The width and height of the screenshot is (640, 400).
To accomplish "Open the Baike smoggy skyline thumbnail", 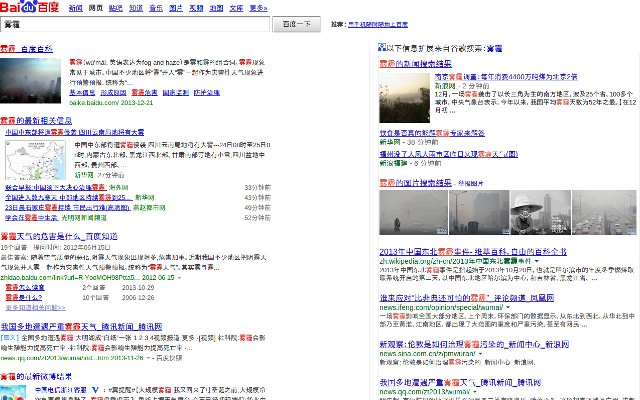I will [31, 80].
